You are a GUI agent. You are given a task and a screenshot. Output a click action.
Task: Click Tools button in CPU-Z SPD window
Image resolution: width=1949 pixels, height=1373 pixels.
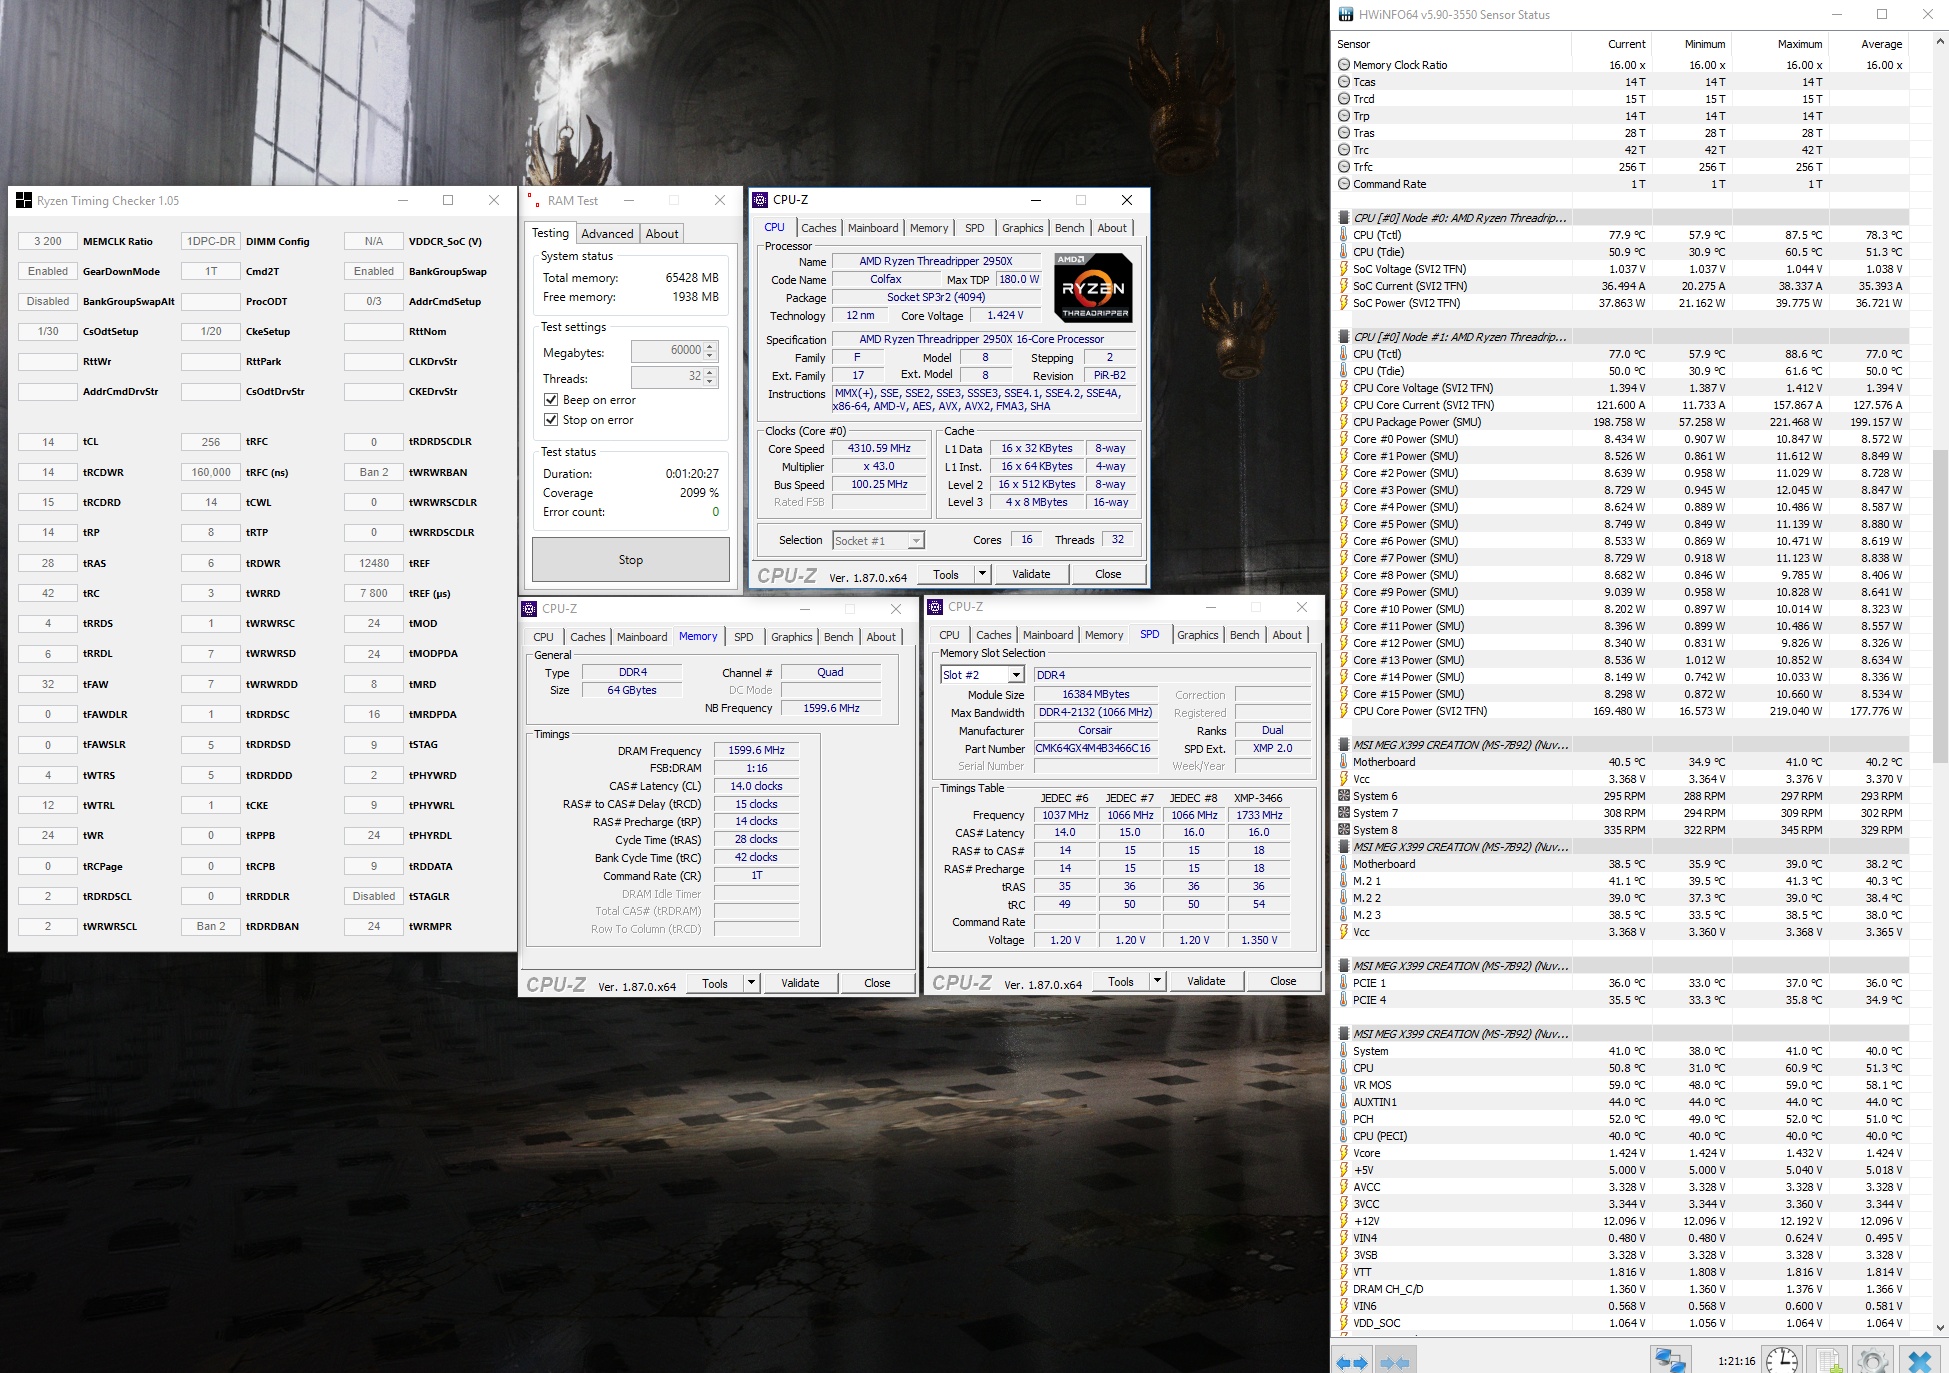point(1121,982)
